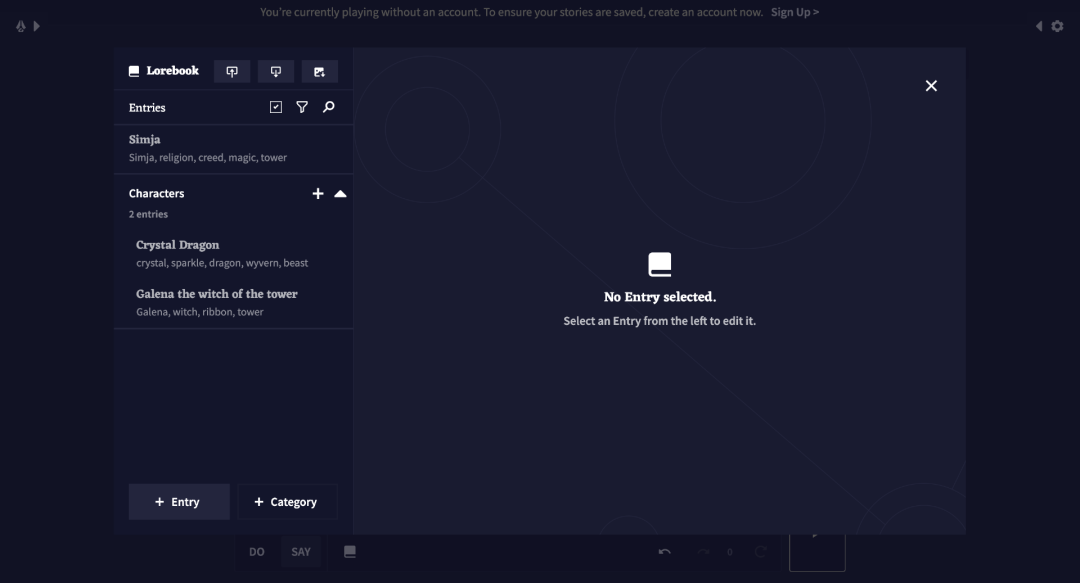Click the 'No Entry selected.' message
The width and height of the screenshot is (1080, 583).
(x=660, y=297)
